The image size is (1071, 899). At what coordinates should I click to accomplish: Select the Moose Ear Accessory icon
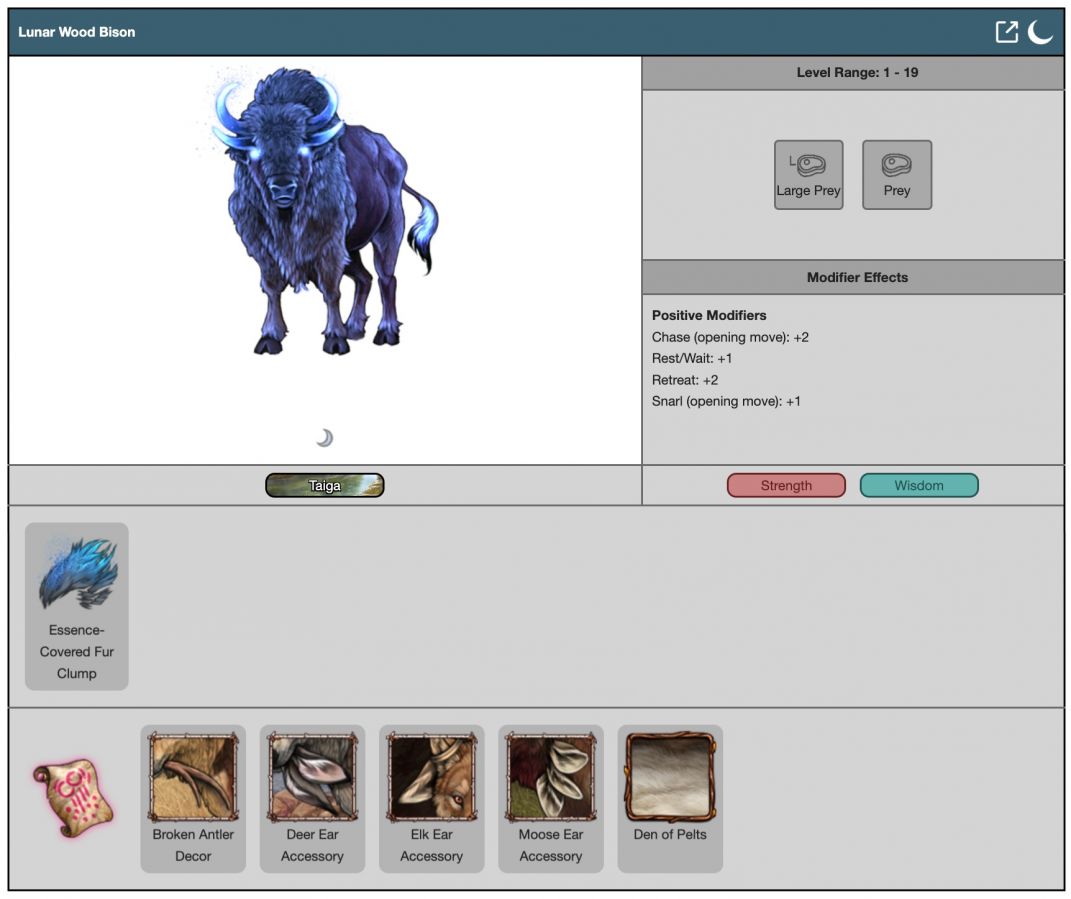(x=550, y=777)
